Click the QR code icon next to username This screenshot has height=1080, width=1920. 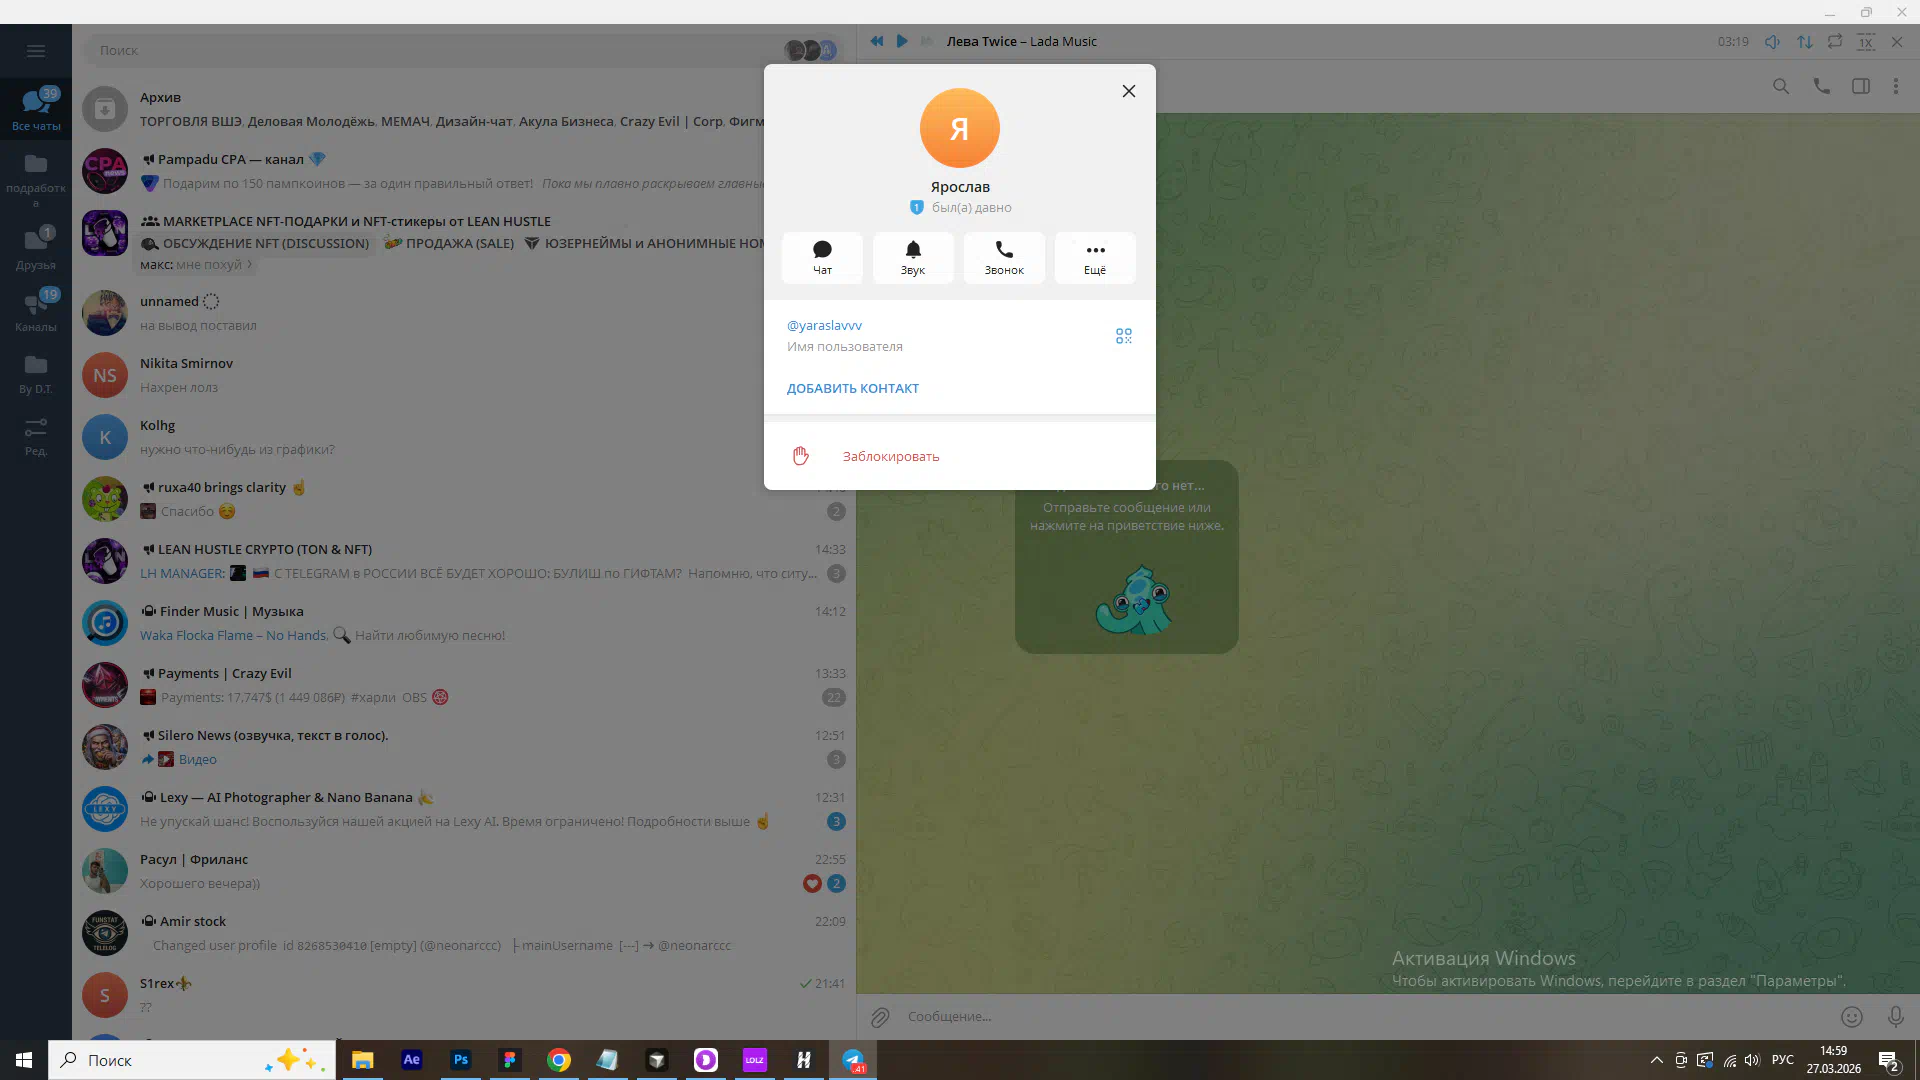pos(1123,336)
